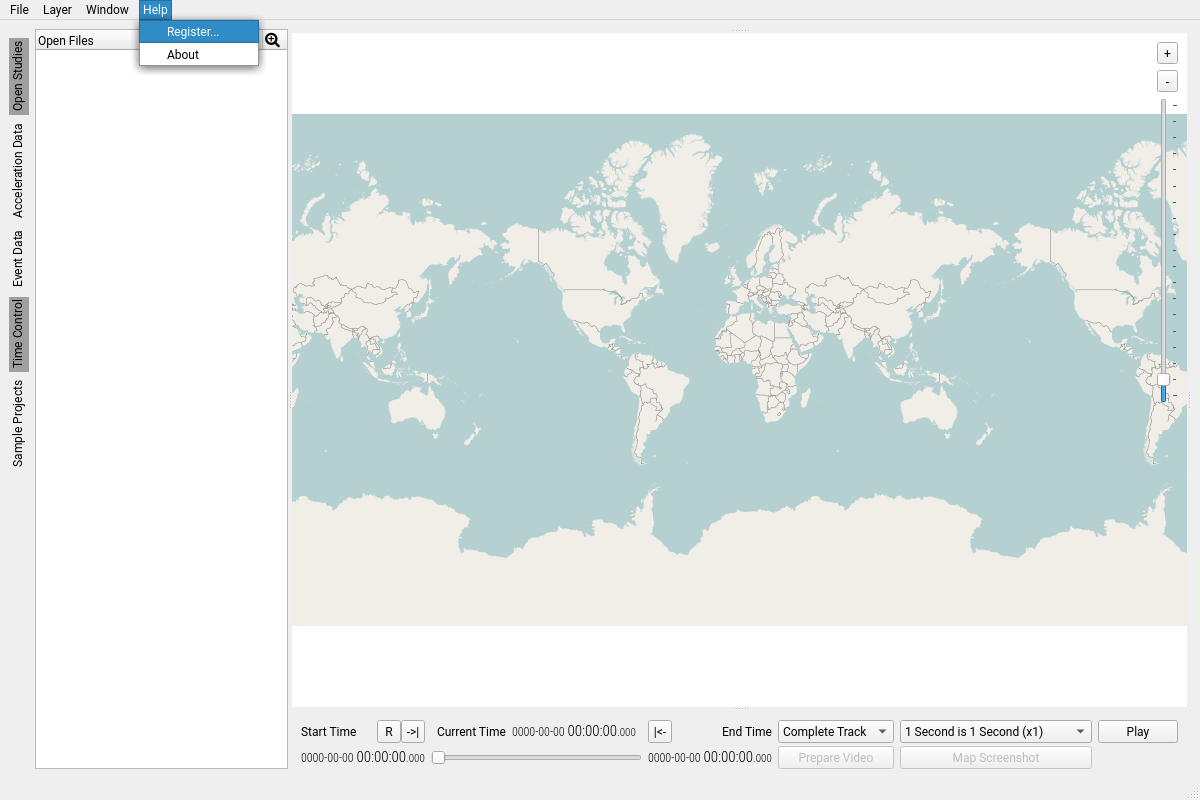Select Register... from the Help menu
The image size is (1200, 800).
[193, 32]
